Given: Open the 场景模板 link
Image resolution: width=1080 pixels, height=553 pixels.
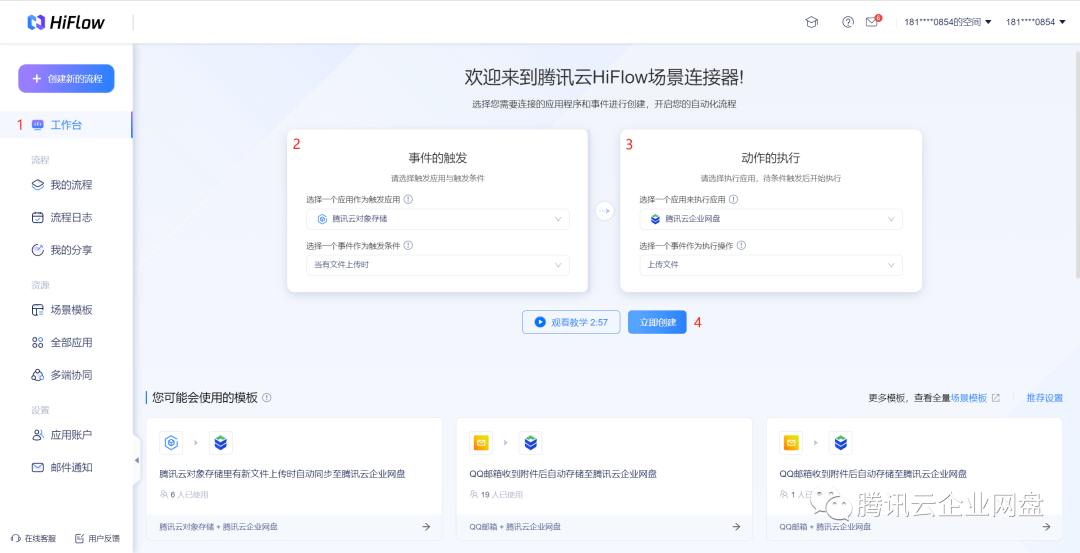Looking at the screenshot, I should pos(969,397).
